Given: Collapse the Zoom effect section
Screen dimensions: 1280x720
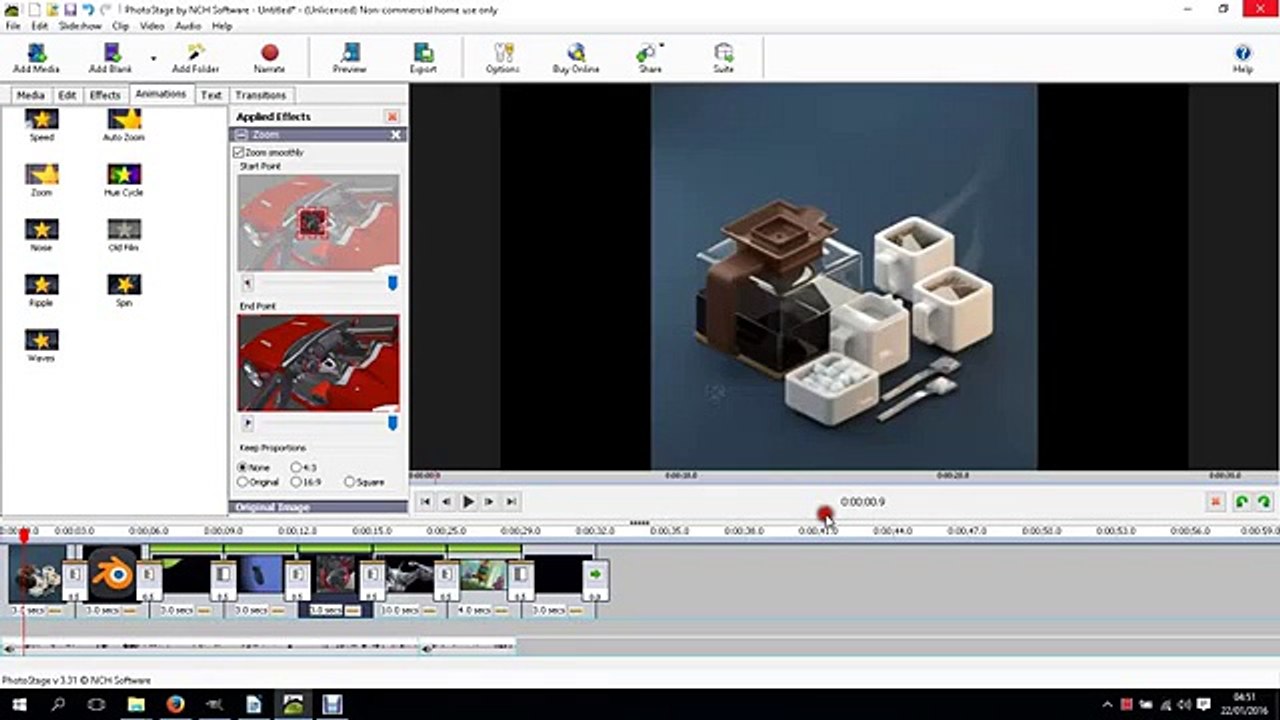Looking at the screenshot, I should pyautogui.click(x=241, y=134).
